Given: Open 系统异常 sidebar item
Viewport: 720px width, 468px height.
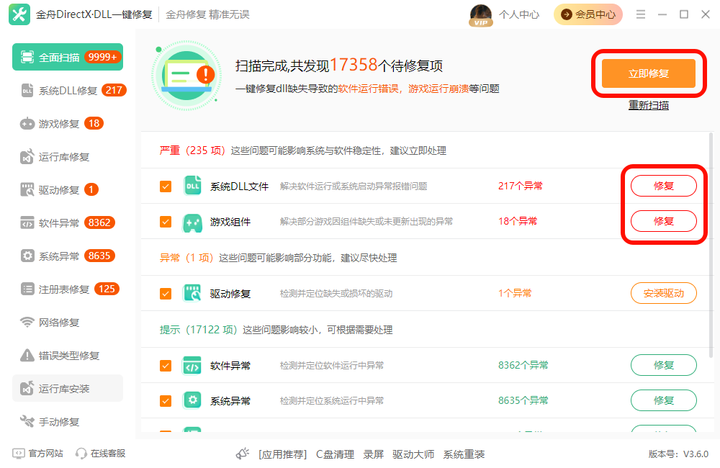Looking at the screenshot, I should 68,256.
